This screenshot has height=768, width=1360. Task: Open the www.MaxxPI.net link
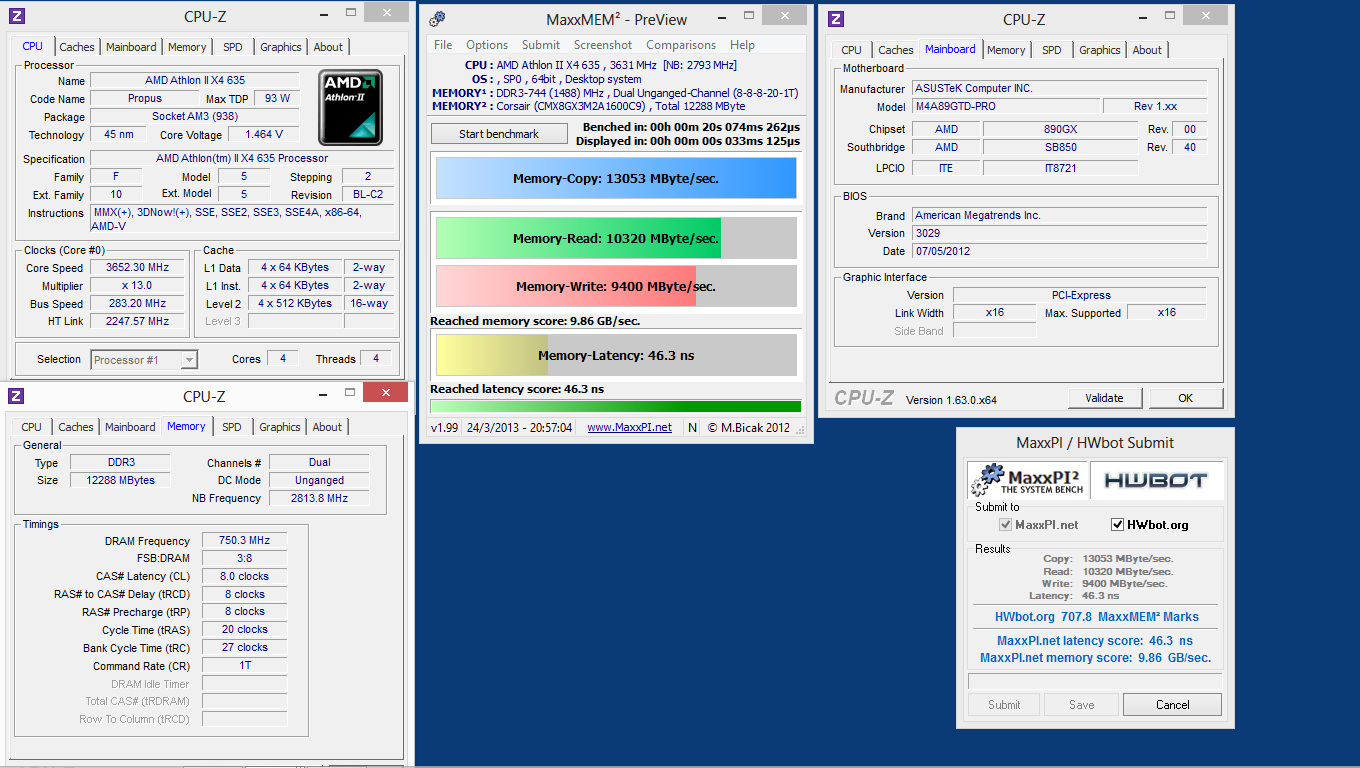pos(629,427)
